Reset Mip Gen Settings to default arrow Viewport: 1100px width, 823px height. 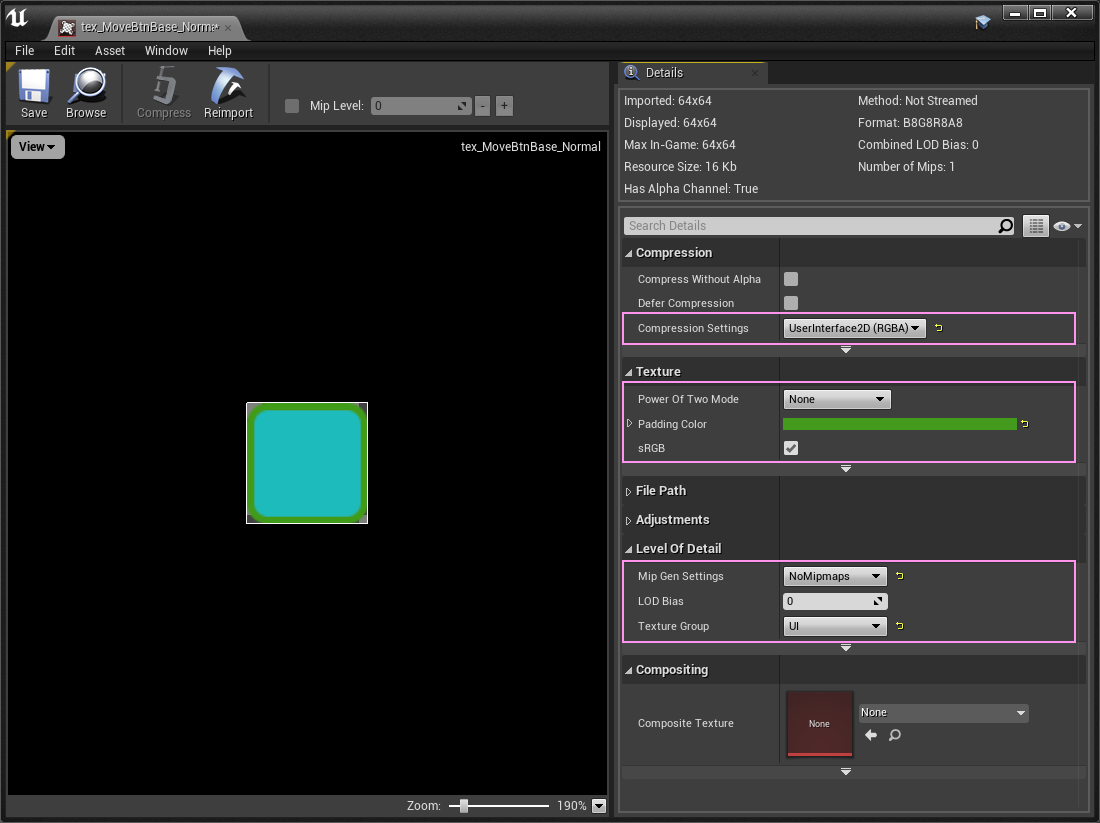click(900, 576)
